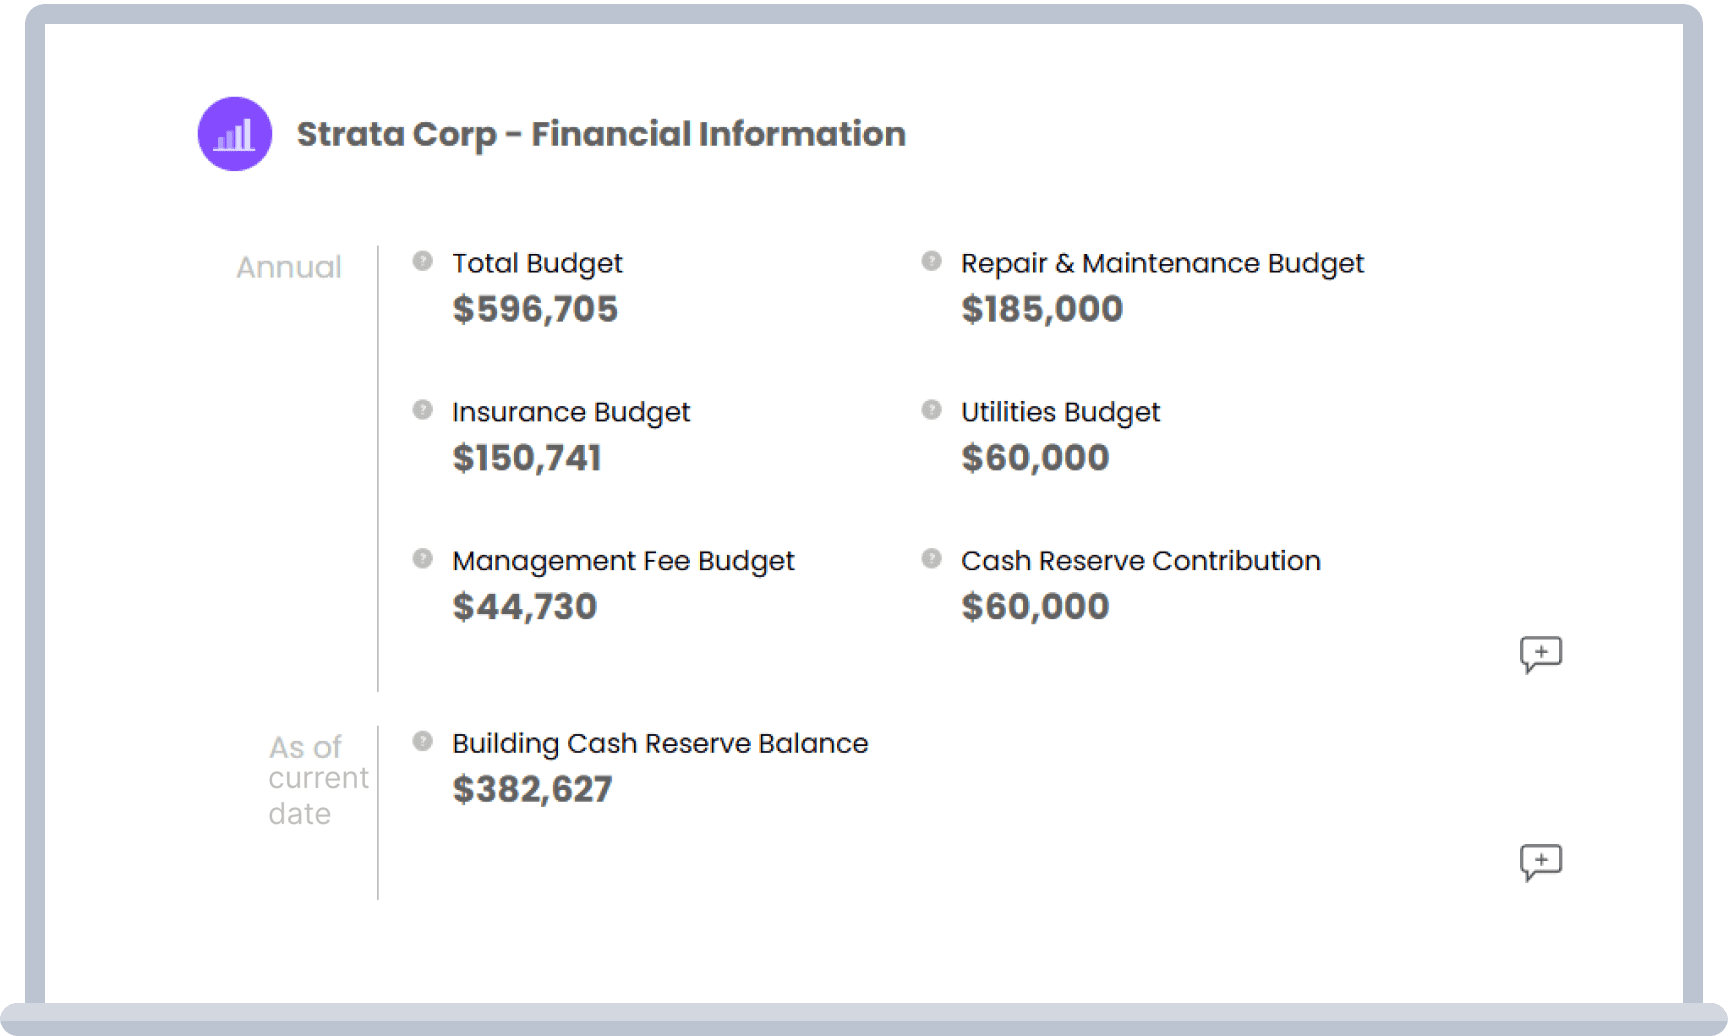Open help beside Building Cash Reserve Balance
Viewport: 1728px width, 1036px height.
point(421,740)
